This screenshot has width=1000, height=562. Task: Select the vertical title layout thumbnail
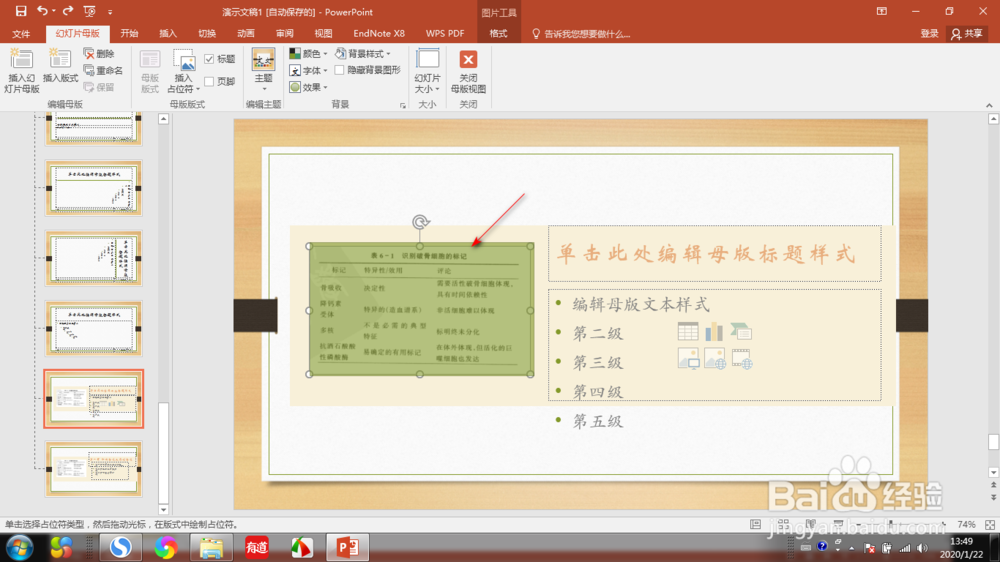pyautogui.click(x=94, y=258)
